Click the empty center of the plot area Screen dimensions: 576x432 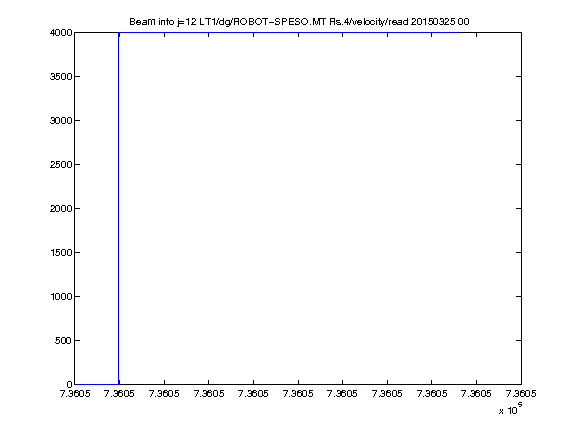pyautogui.click(x=298, y=209)
